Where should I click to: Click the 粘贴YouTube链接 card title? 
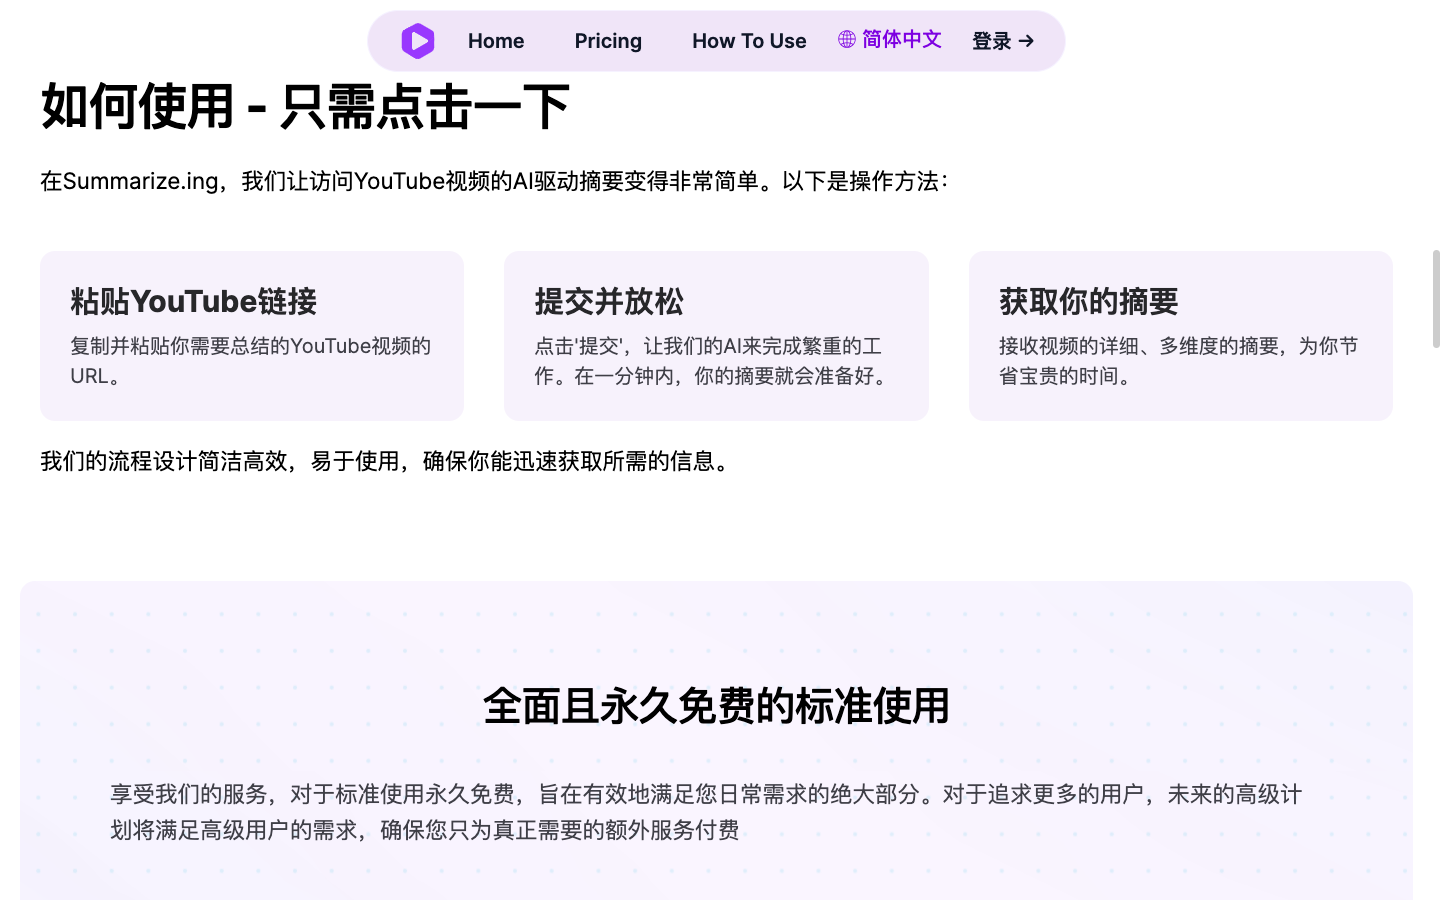click(194, 301)
